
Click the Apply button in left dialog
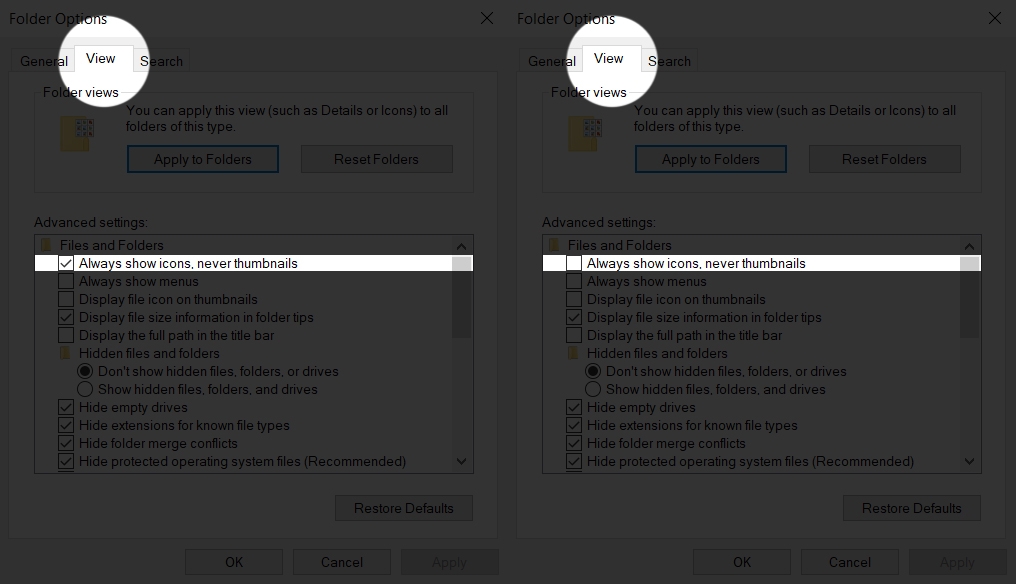[450, 562]
